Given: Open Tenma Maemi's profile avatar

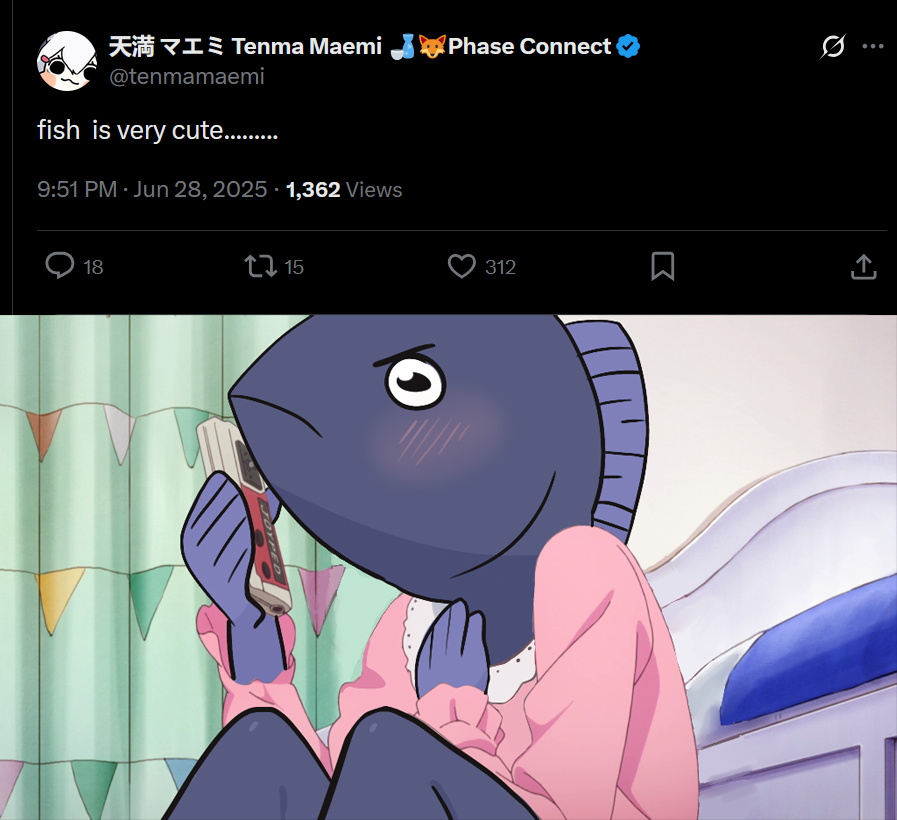Looking at the screenshot, I should coord(66,61).
